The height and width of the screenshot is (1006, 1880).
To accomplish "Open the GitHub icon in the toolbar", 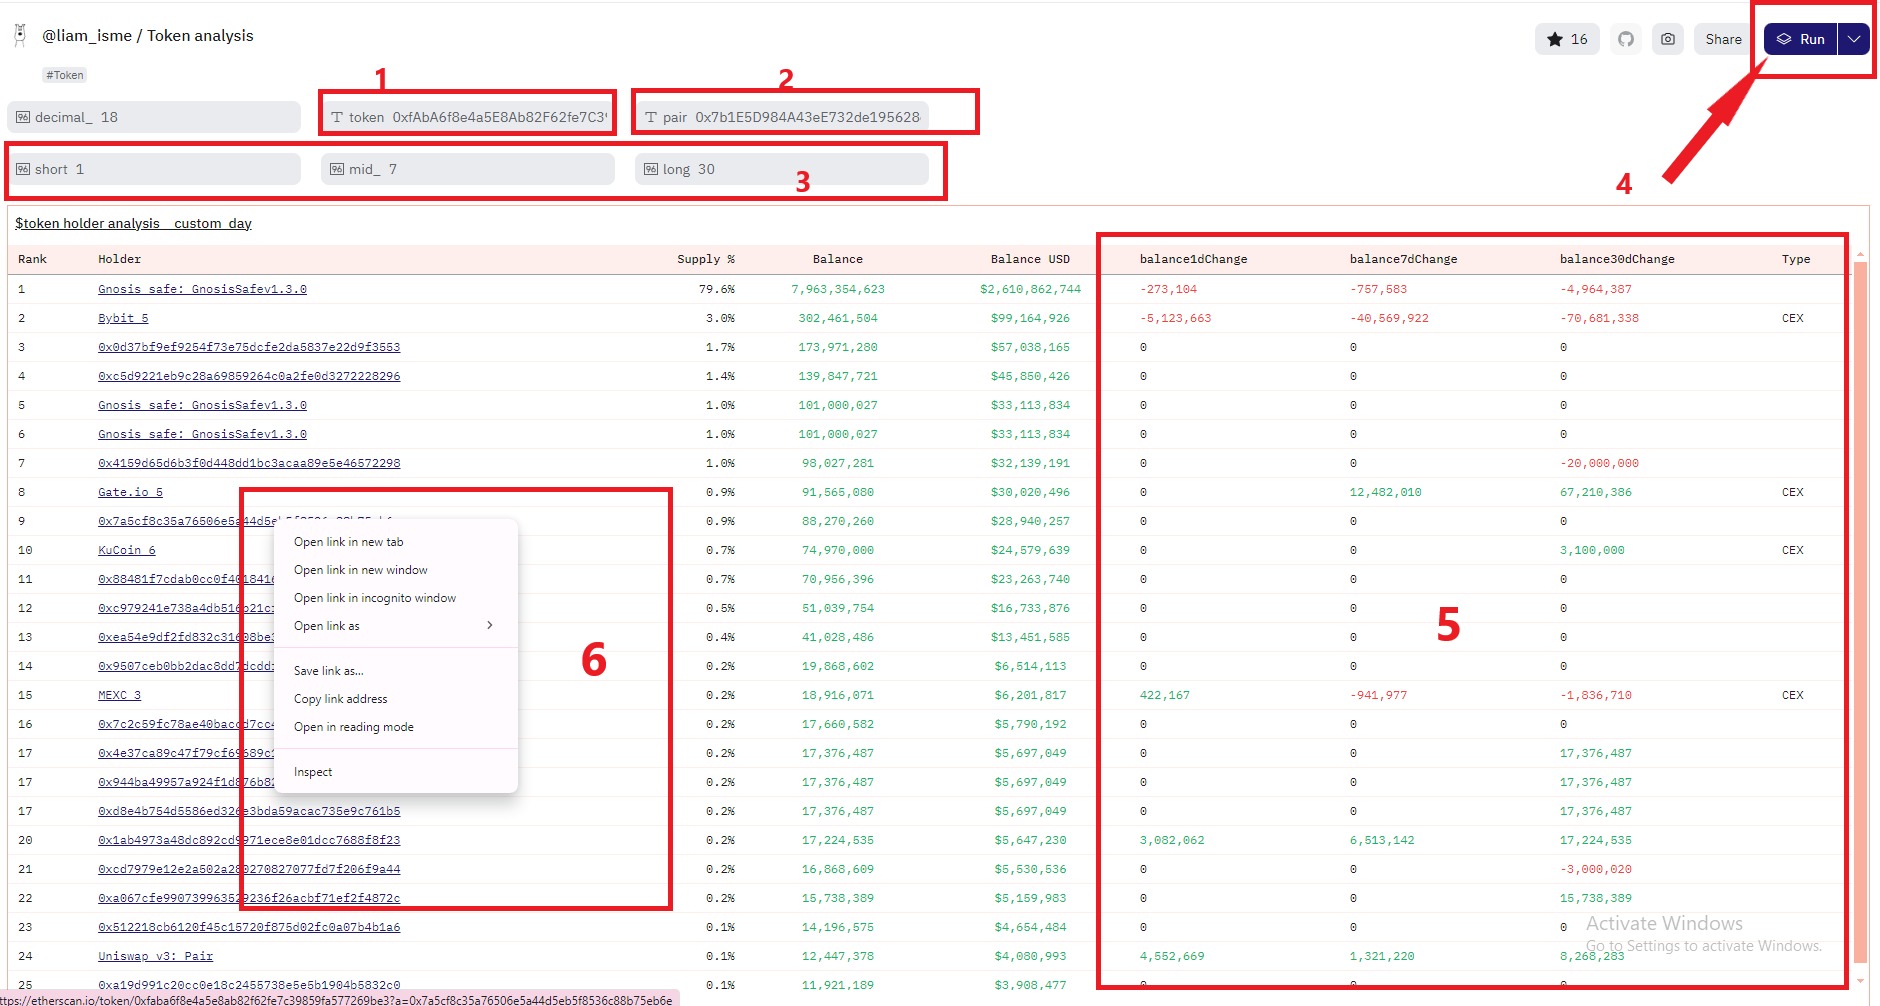I will pos(1627,39).
